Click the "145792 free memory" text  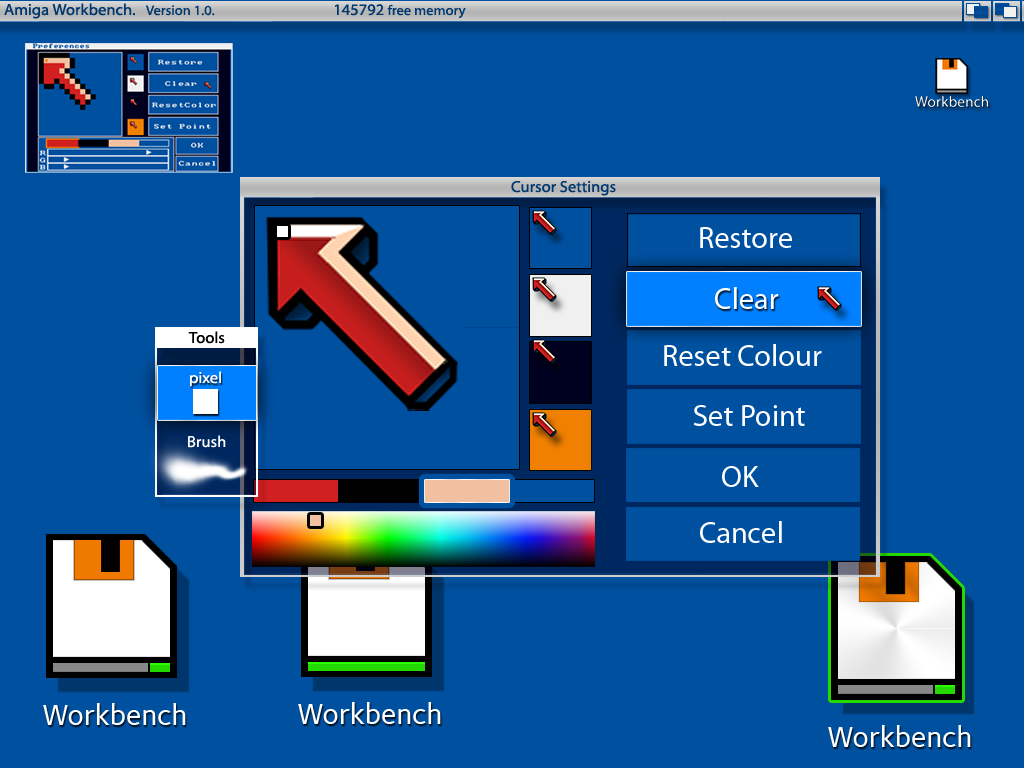pyautogui.click(x=400, y=10)
